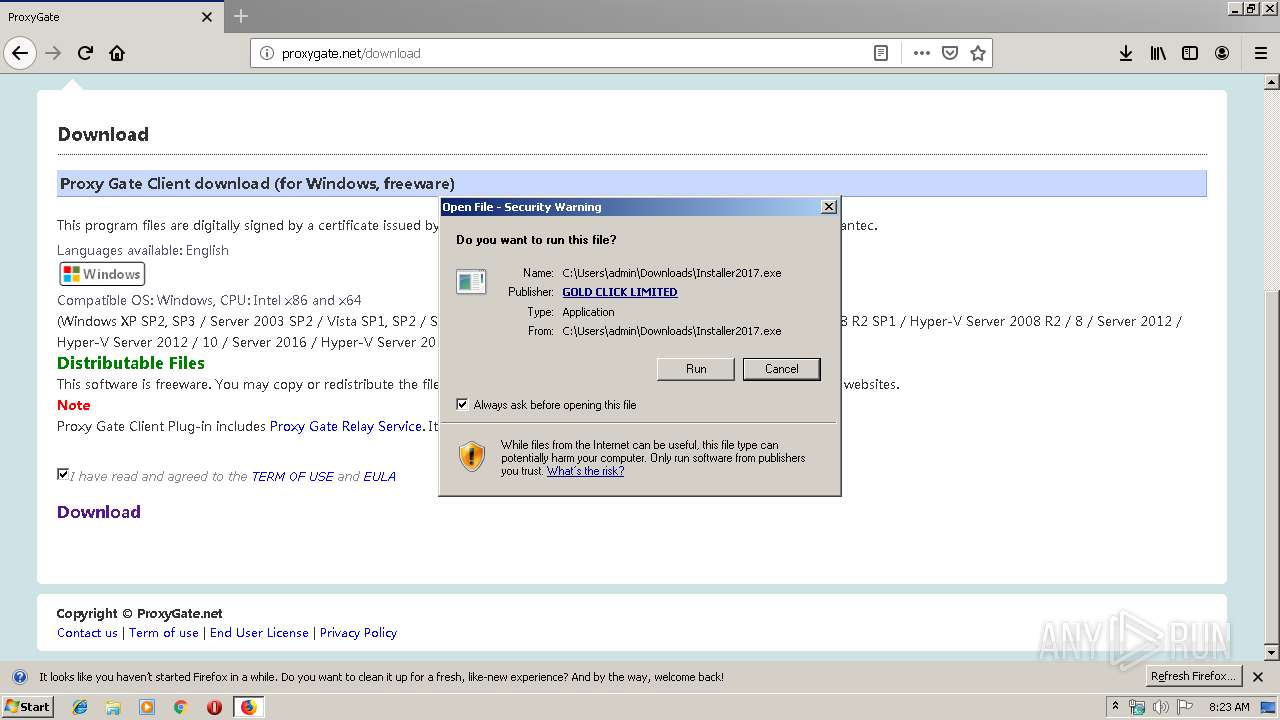Viewport: 1280px width, 720px height.
Task: Open media player taskbar icon
Action: click(147, 707)
